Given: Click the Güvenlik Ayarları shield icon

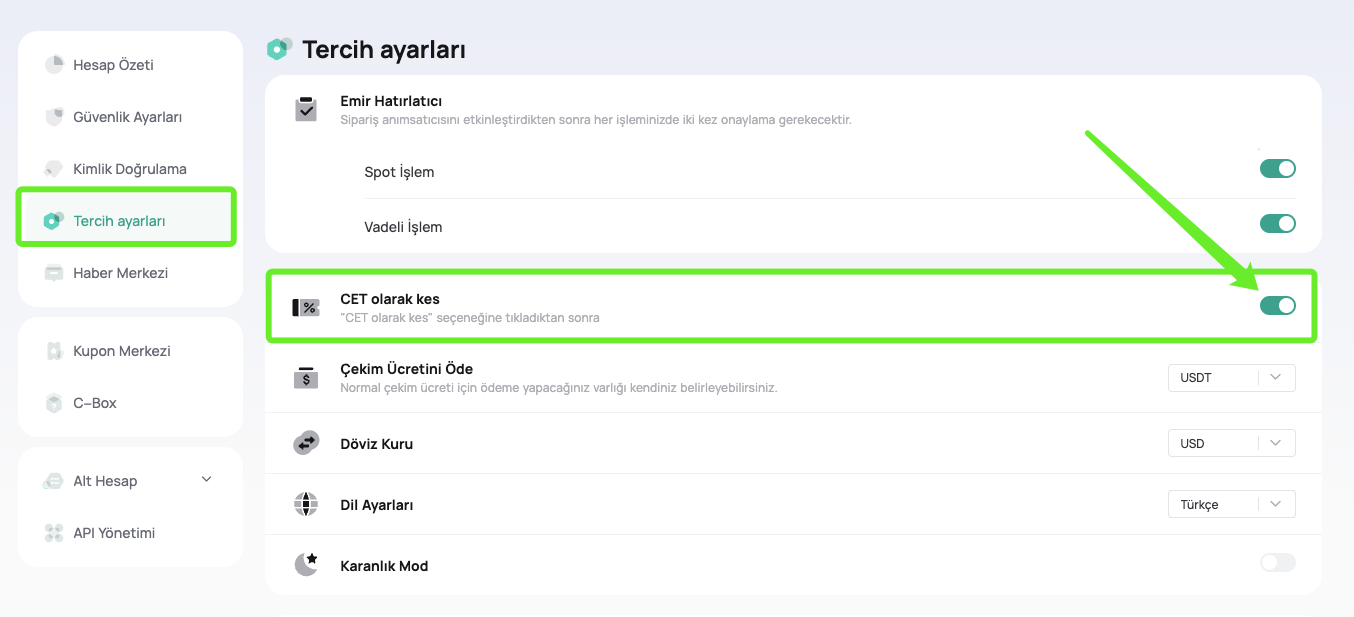Looking at the screenshot, I should pyautogui.click(x=54, y=117).
